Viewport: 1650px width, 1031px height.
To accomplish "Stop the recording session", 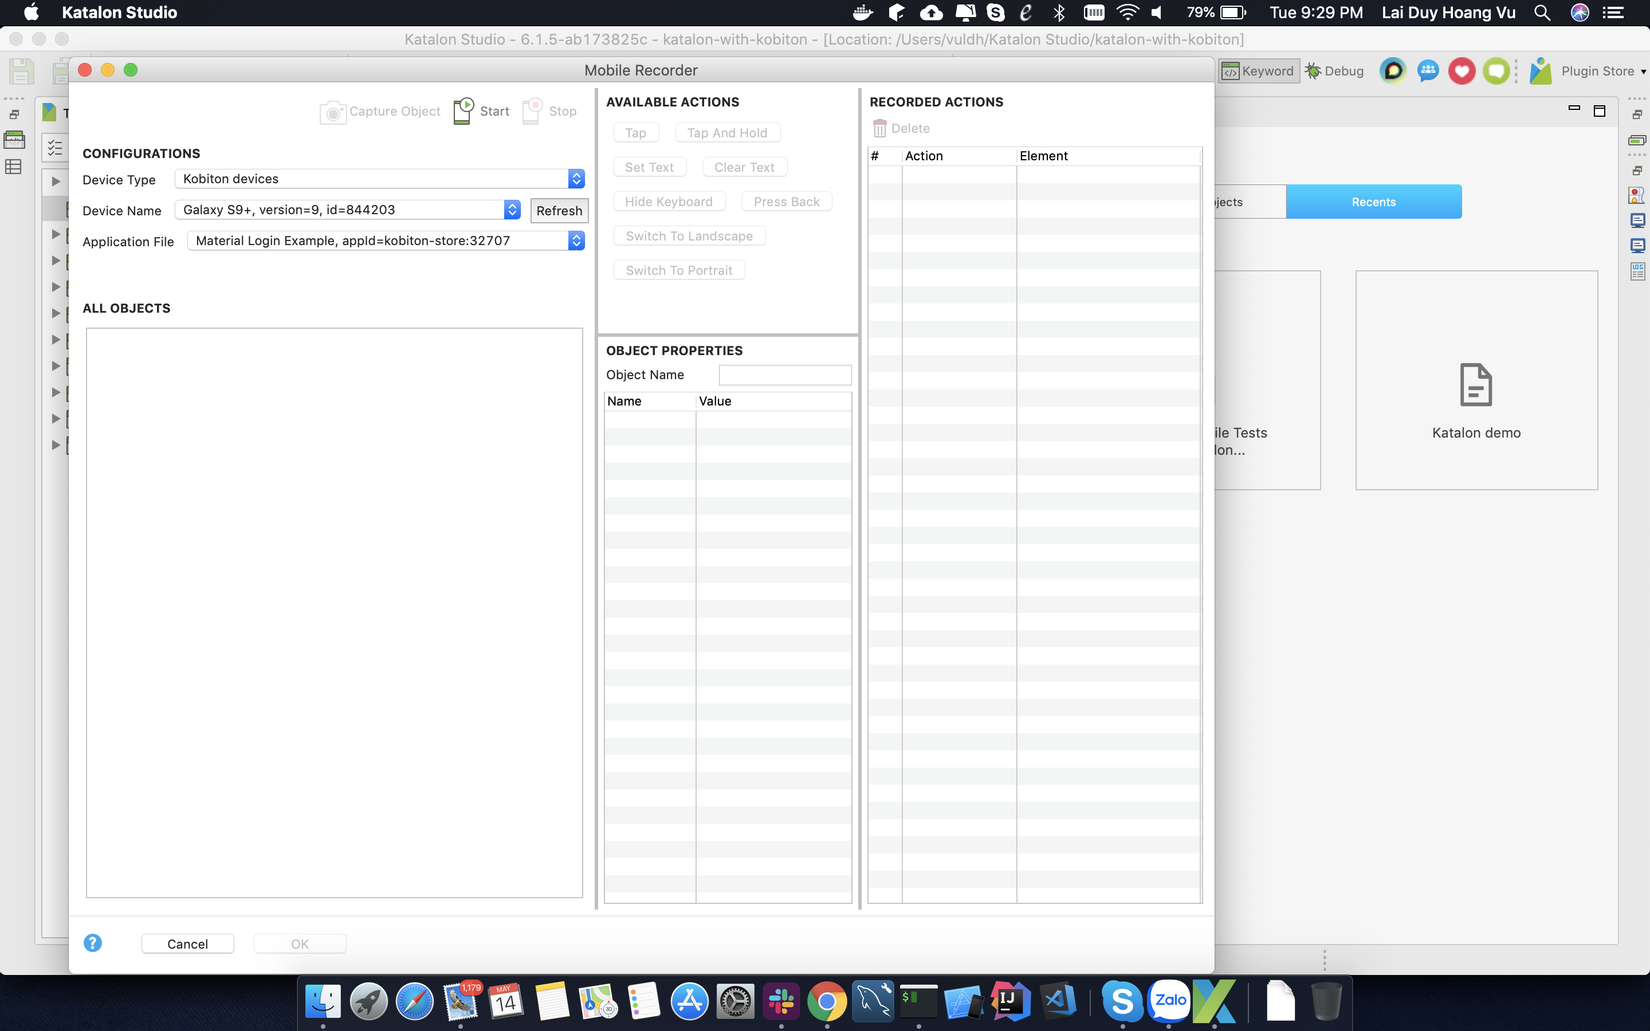I will click(x=550, y=111).
